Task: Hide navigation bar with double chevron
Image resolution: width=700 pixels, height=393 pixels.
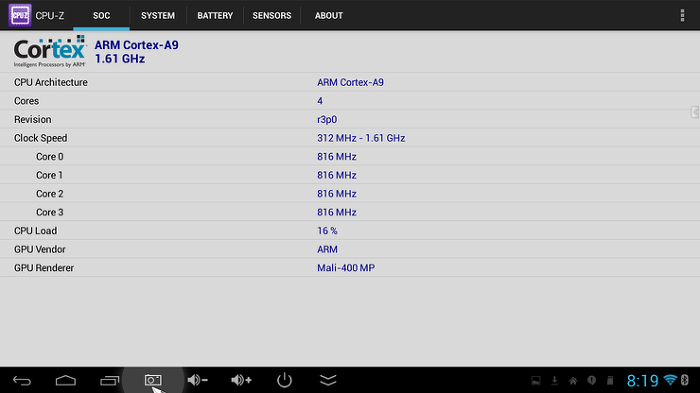Action: coord(328,380)
